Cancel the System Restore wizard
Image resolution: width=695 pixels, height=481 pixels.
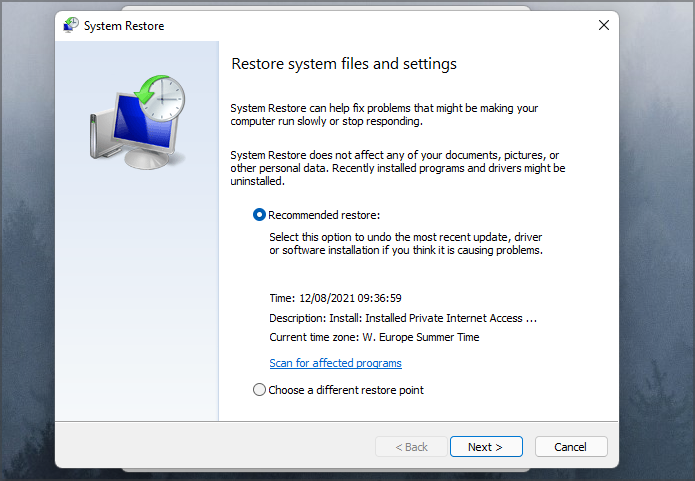pos(570,446)
